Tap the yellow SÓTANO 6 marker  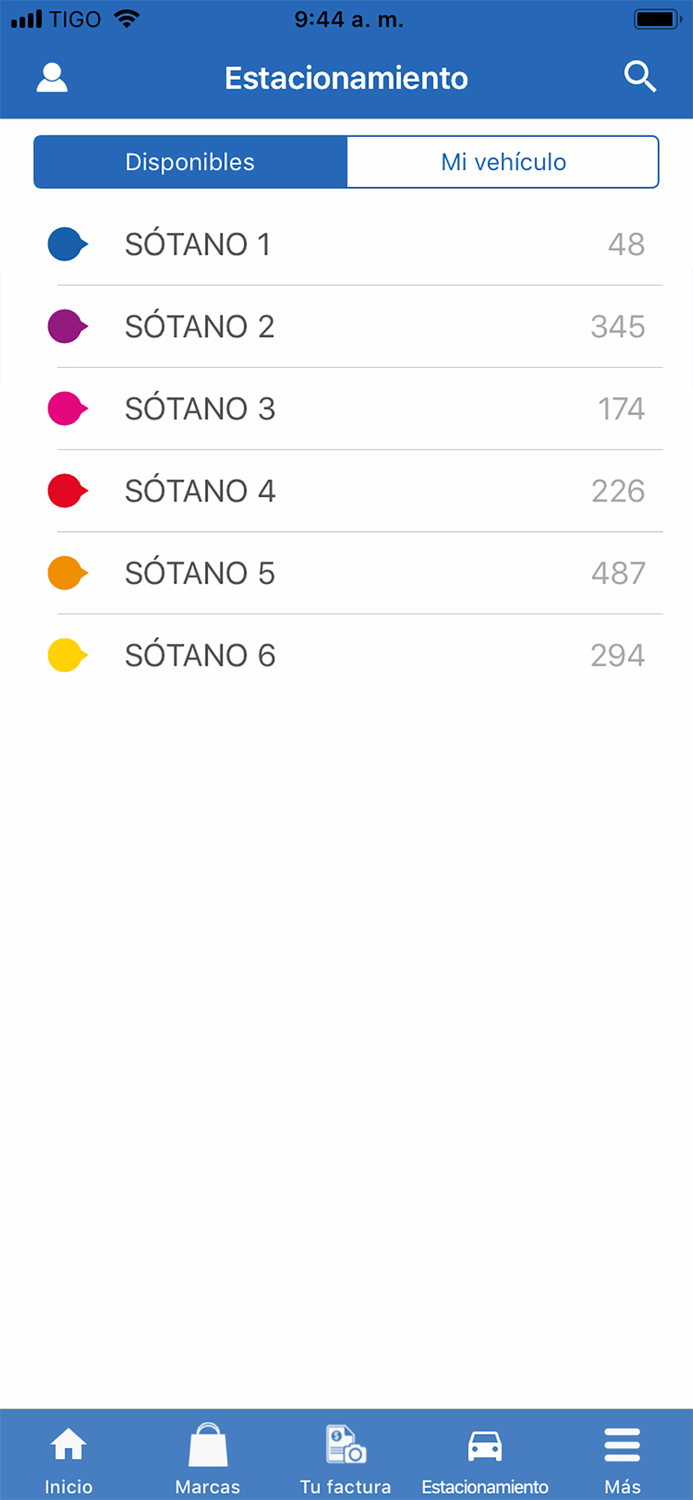(67, 655)
